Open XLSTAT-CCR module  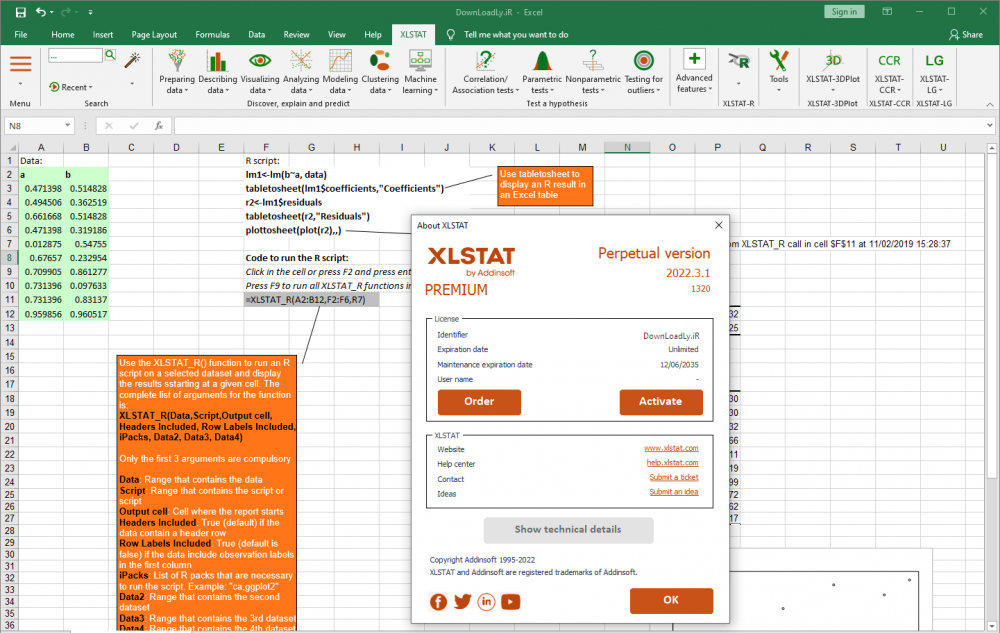889,71
